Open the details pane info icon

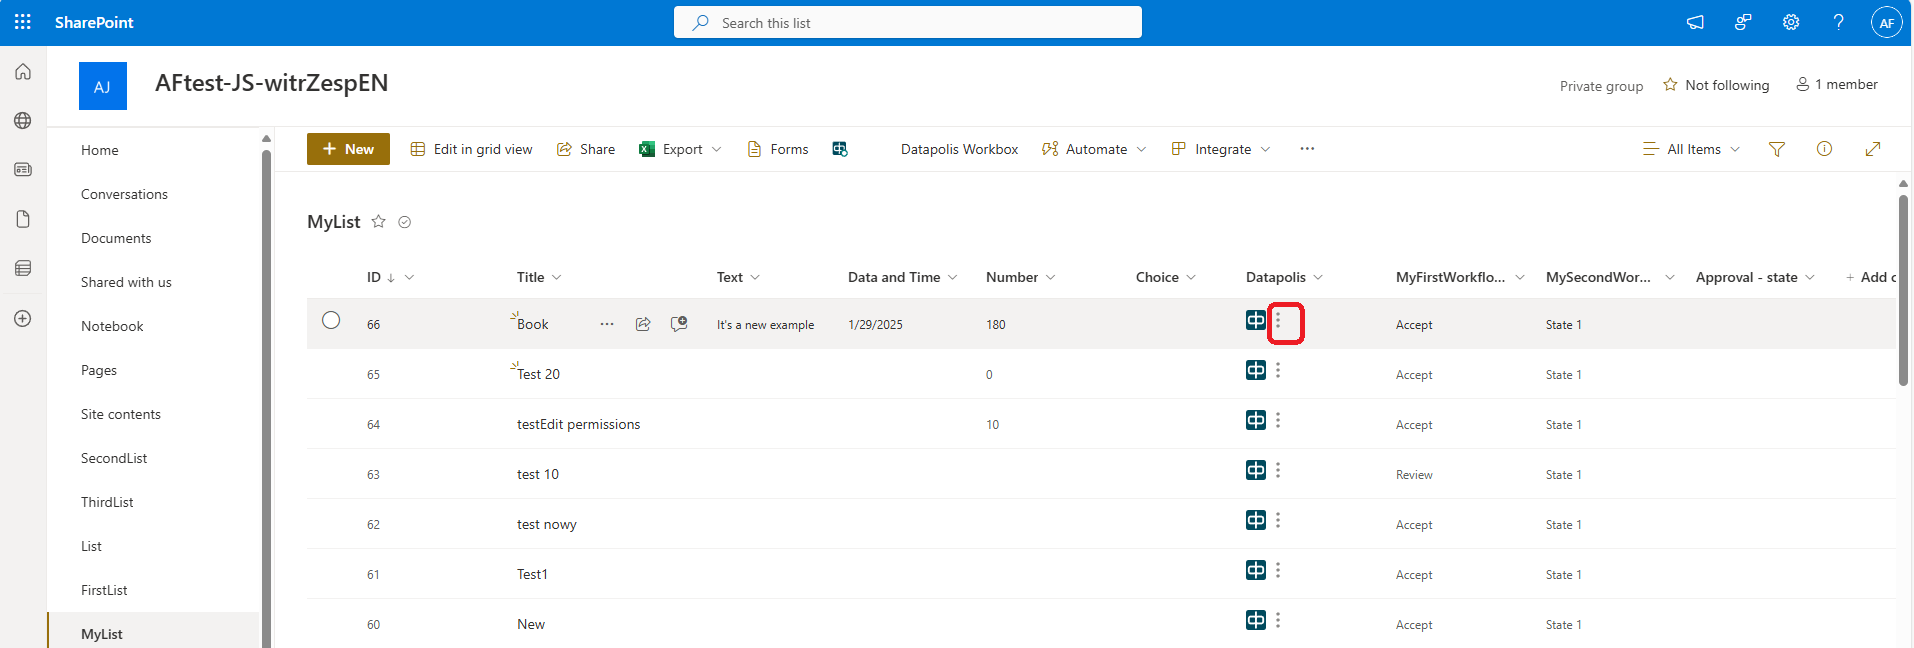click(1824, 149)
